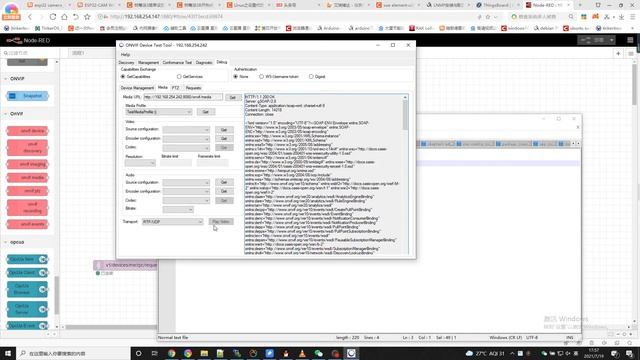Open the Audio Codec dropdown
The width and height of the screenshot is (640, 360).
(x=186, y=200)
